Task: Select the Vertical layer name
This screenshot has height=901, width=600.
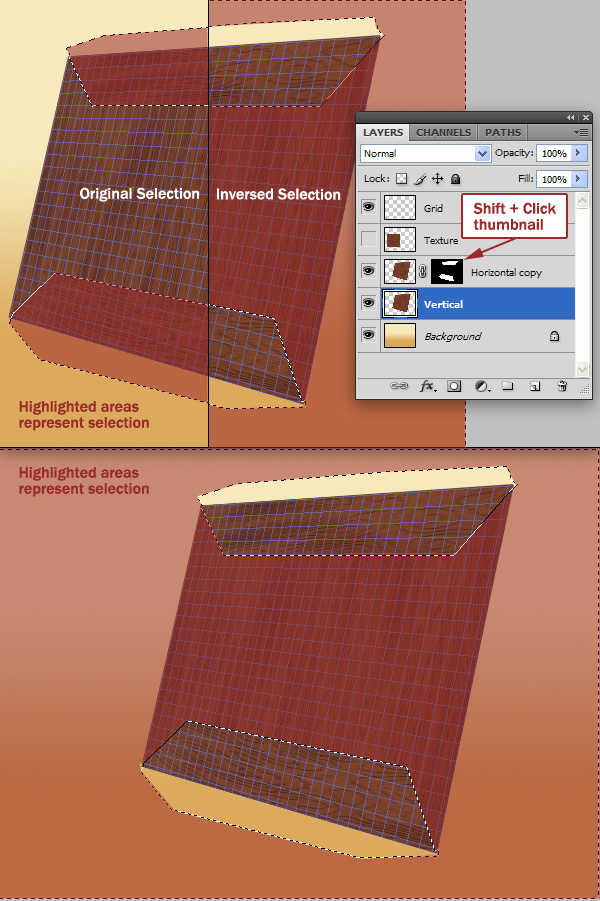Action: [443, 304]
